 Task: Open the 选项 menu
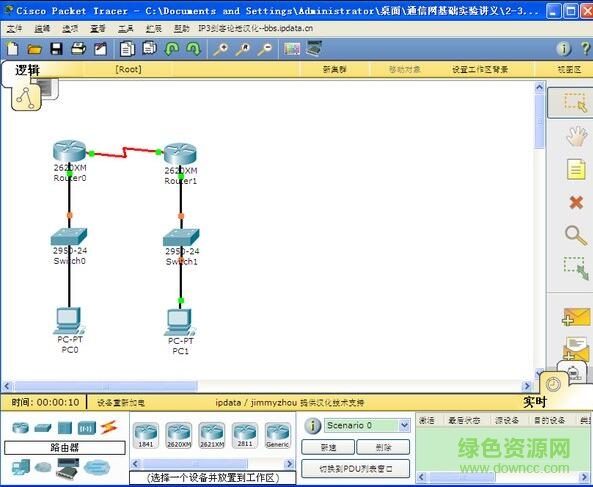(70, 29)
